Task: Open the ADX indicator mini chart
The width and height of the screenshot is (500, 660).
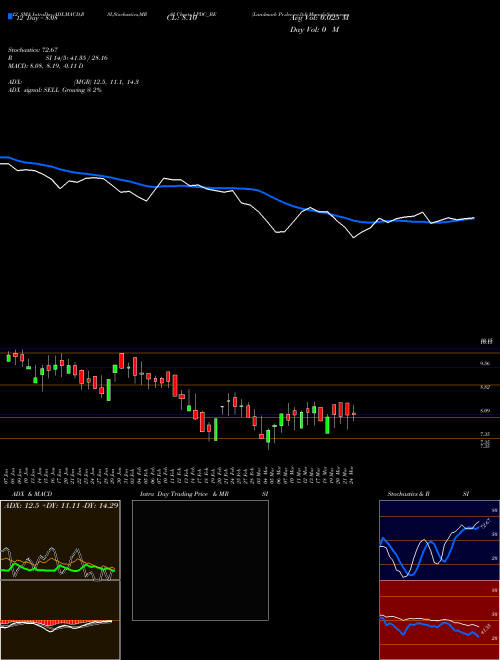Action: 60,540
